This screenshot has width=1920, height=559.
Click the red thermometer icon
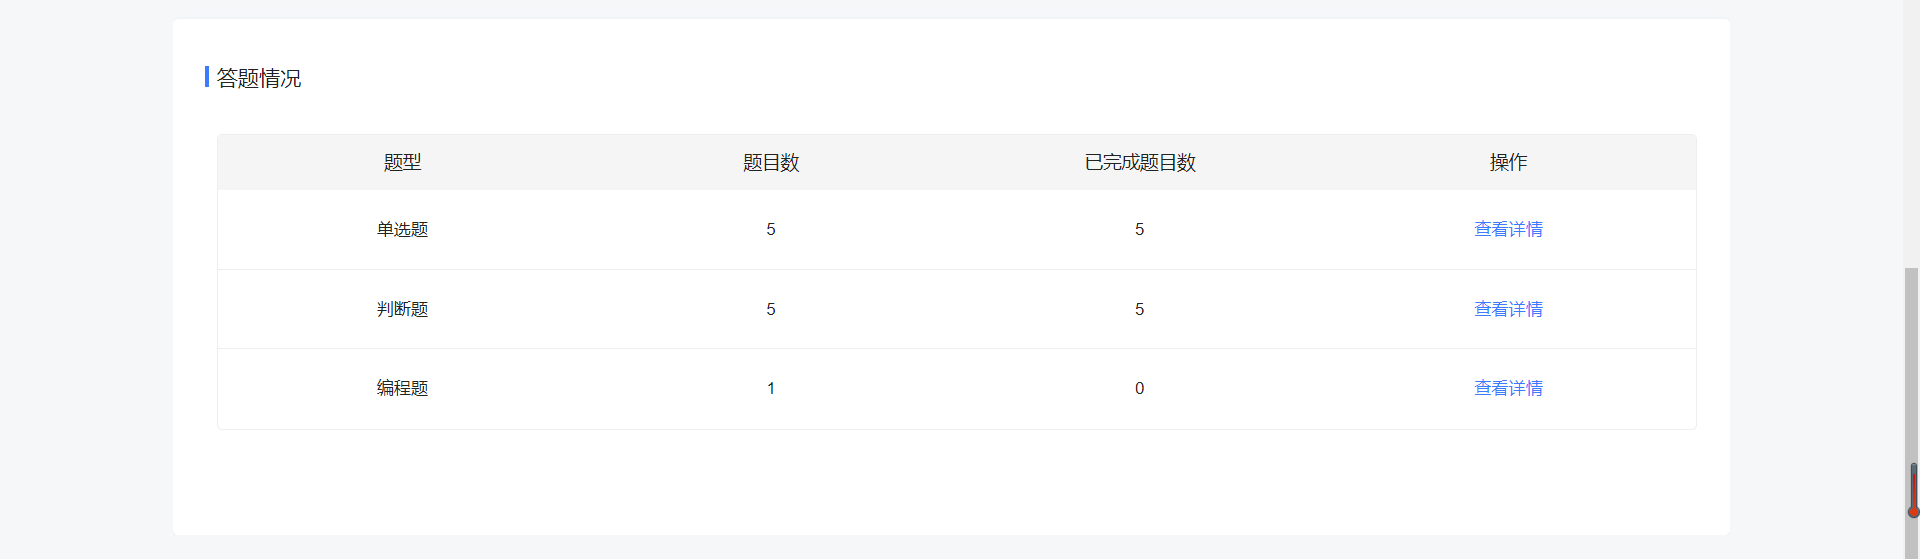[x=1913, y=490]
